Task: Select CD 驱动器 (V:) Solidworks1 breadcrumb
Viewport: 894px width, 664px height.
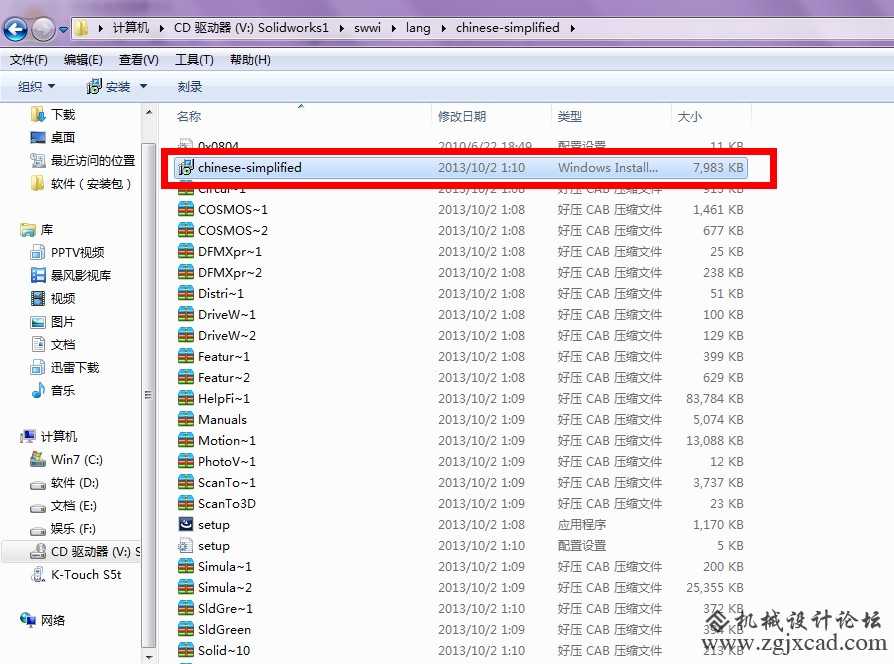Action: [x=251, y=28]
